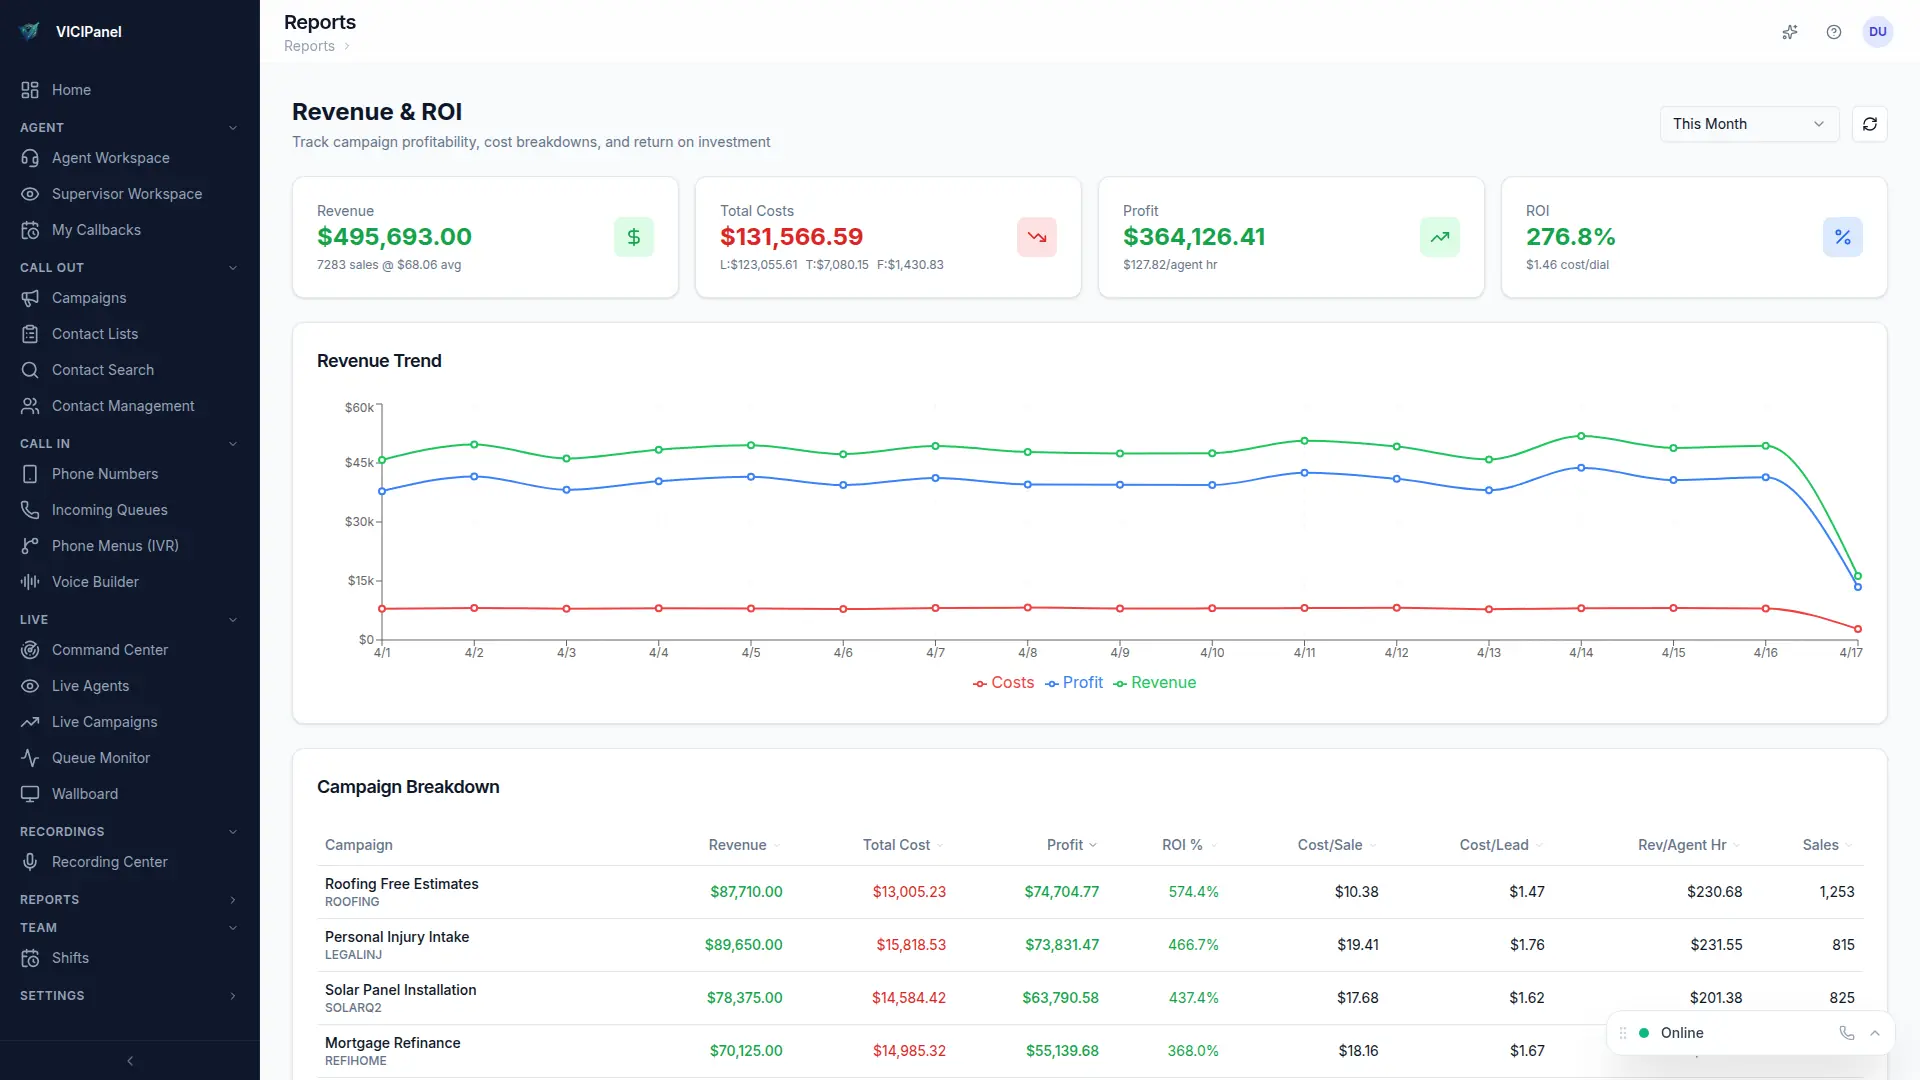Click the phone icon in status widget

[x=1846, y=1033]
